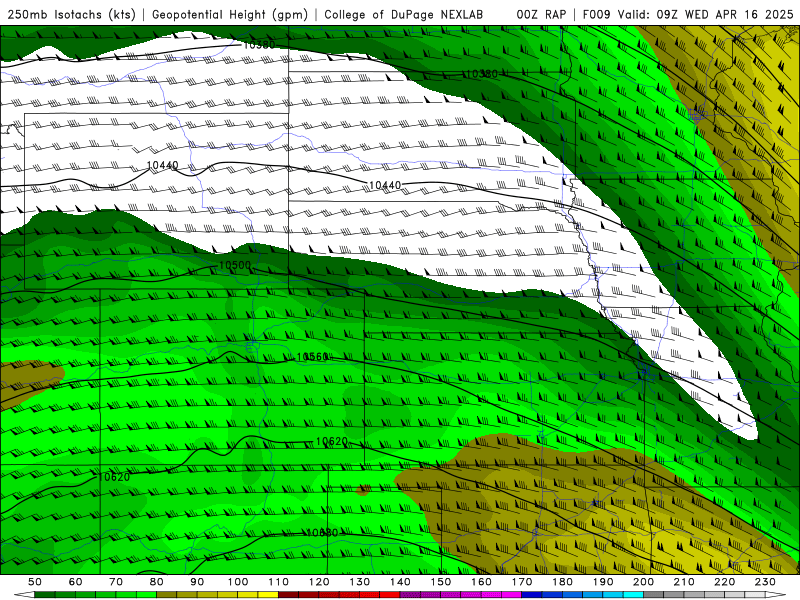Viewport: 800px width, 600px height.
Task: Click the '250mb Isotachs (kts)' title text
Action: pos(71,15)
